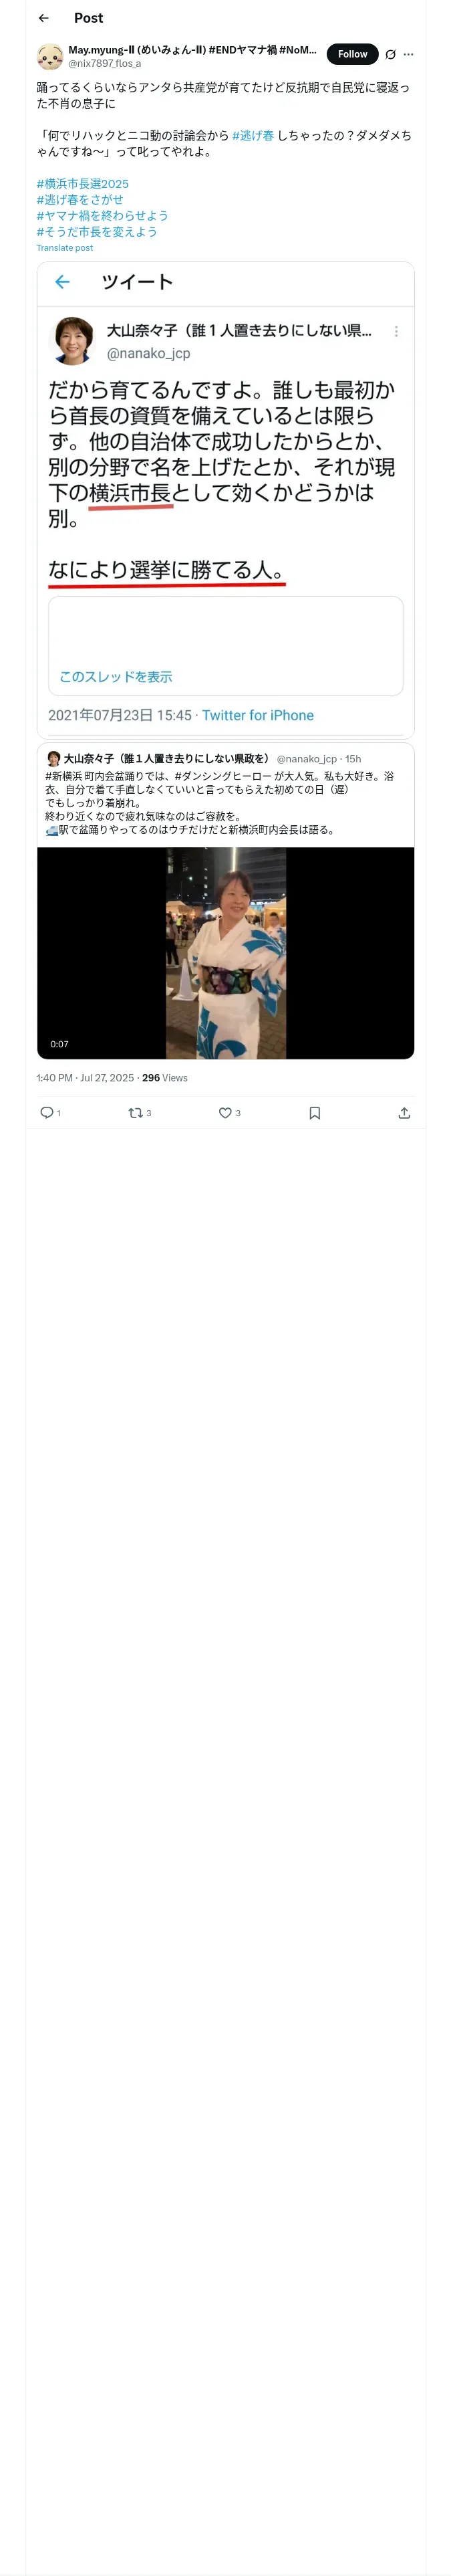Open the #そうだ市長を変えよう hashtag
Image resolution: width=451 pixels, height=2576 pixels.
tap(97, 232)
